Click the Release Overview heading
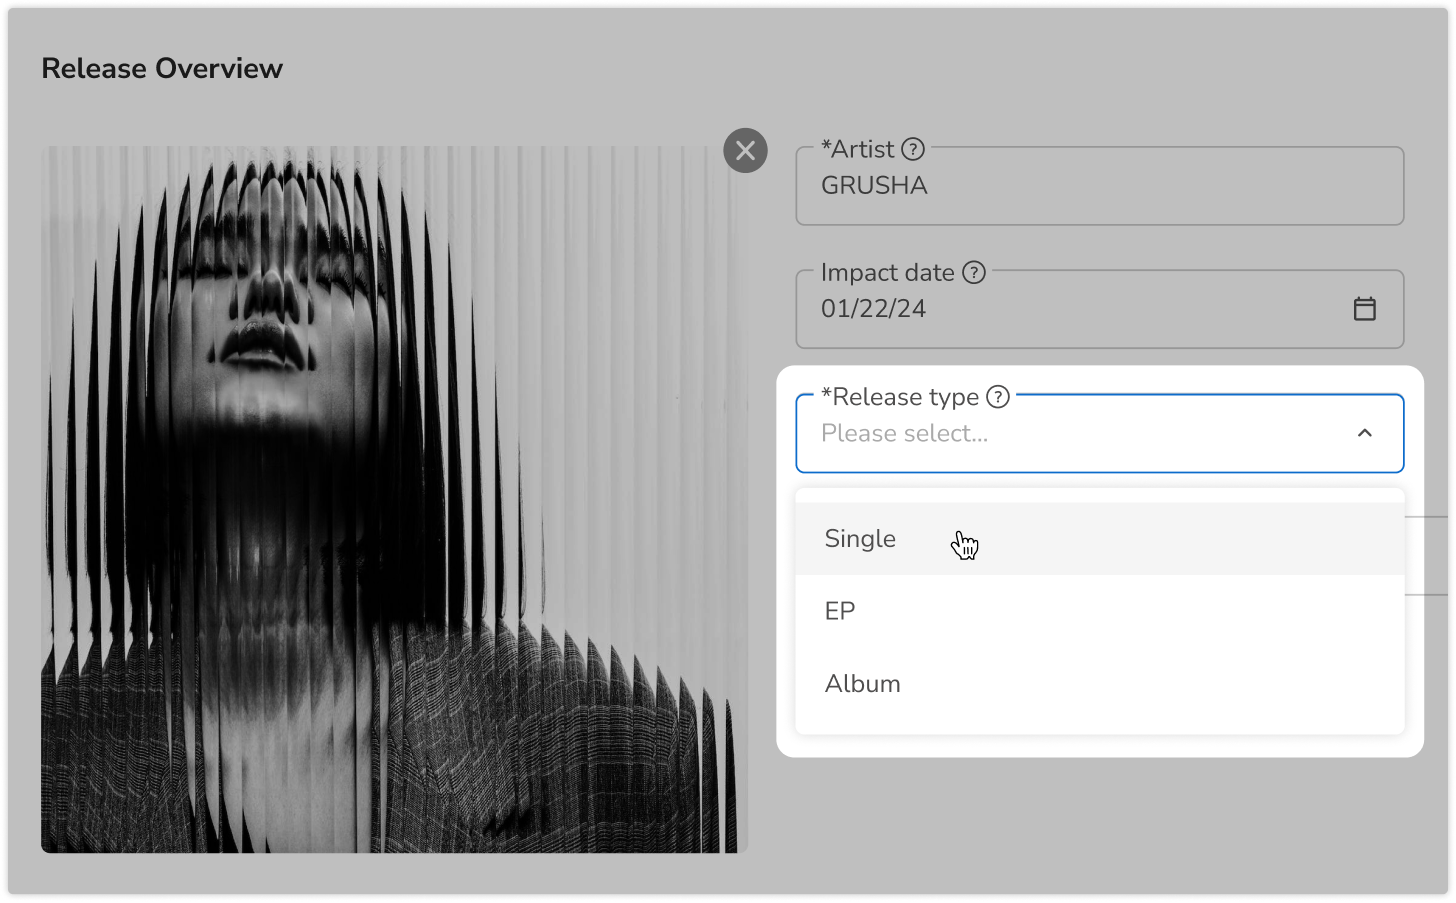 162,68
